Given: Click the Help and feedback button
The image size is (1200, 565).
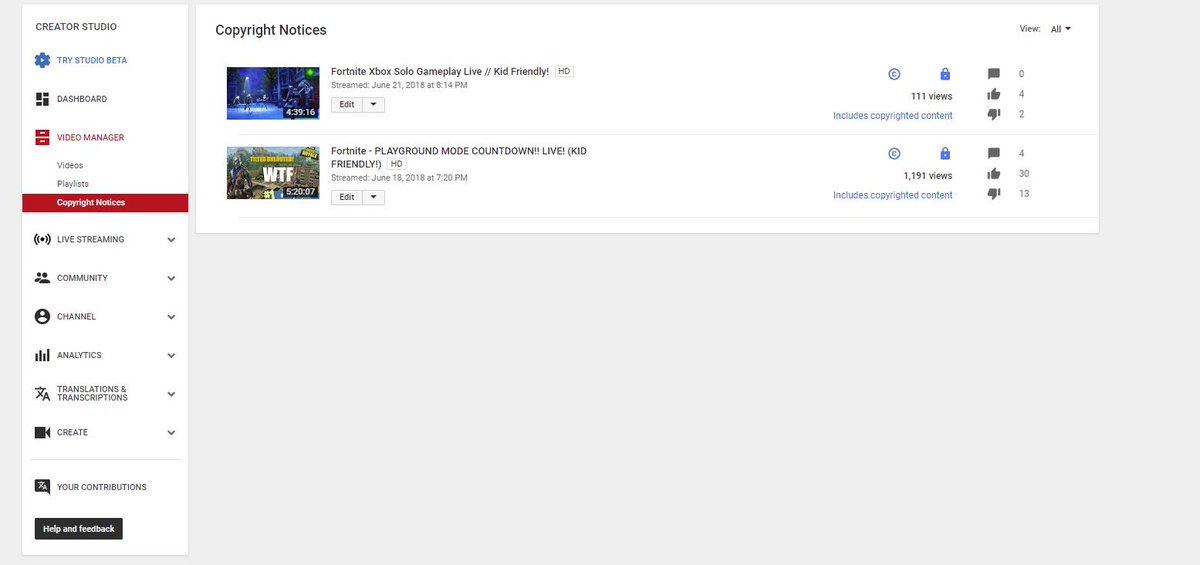Looking at the screenshot, I should (79, 529).
